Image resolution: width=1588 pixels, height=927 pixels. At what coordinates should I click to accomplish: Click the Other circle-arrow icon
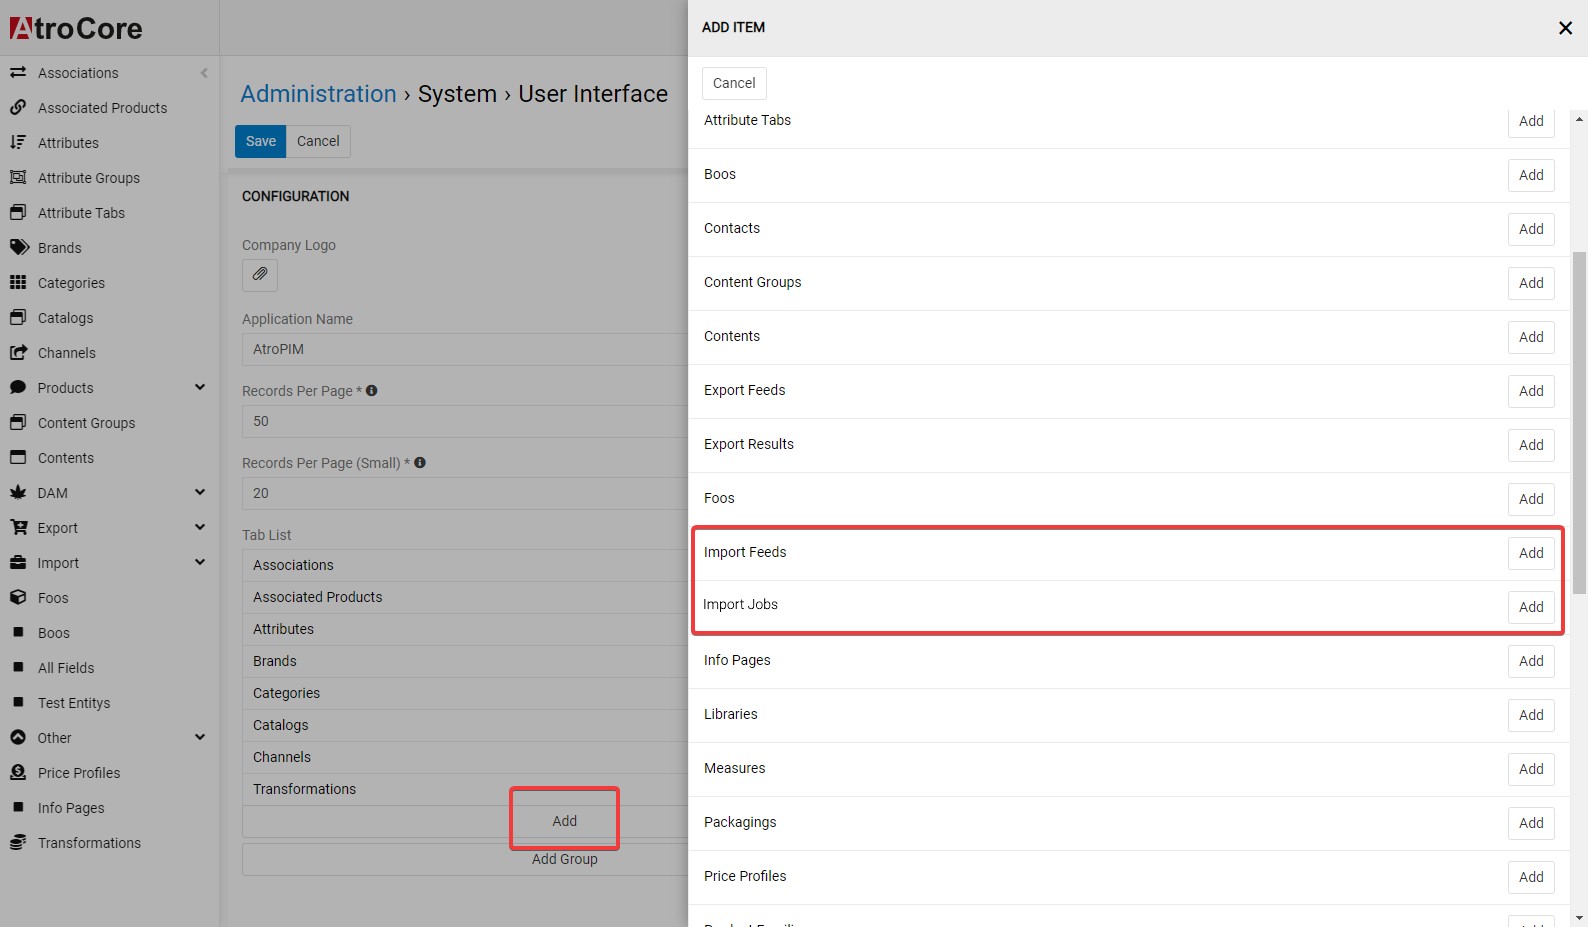(18, 737)
